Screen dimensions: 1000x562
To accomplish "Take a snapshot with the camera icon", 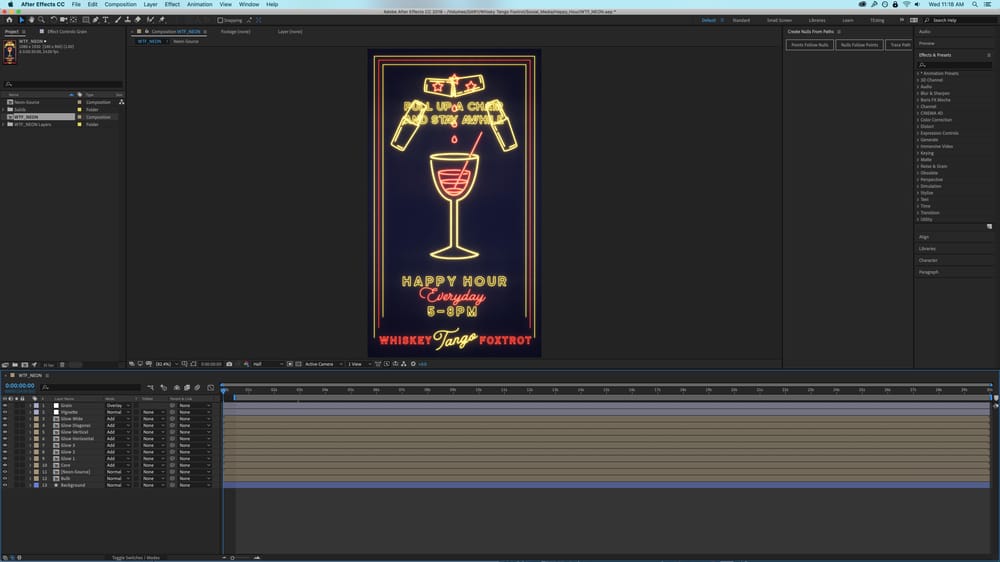I will point(229,364).
